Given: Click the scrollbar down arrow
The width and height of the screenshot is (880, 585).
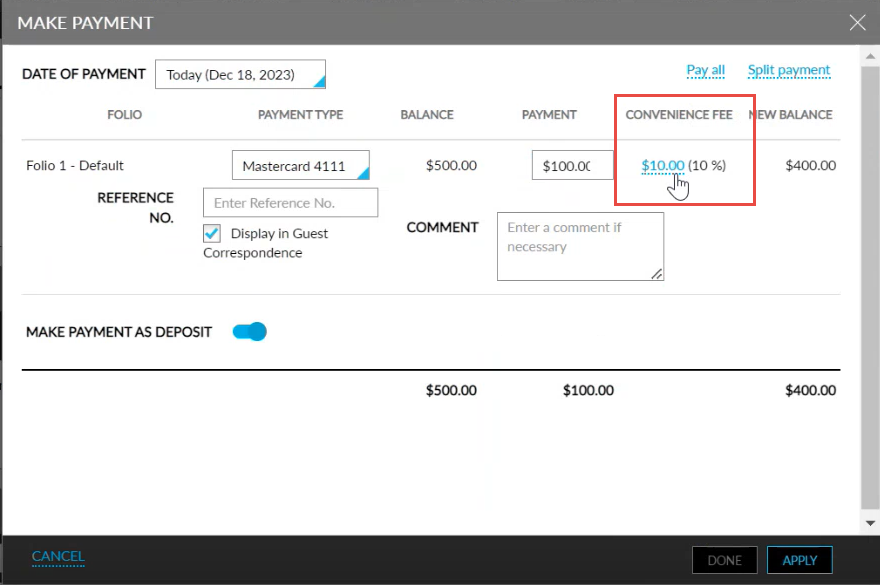Looking at the screenshot, I should tap(870, 523).
